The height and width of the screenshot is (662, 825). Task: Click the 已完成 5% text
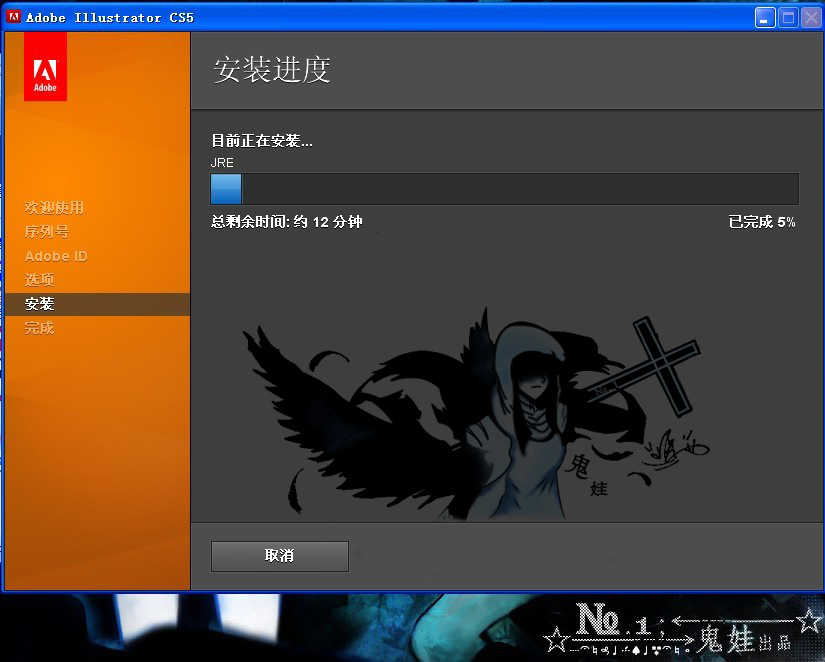pyautogui.click(x=762, y=222)
